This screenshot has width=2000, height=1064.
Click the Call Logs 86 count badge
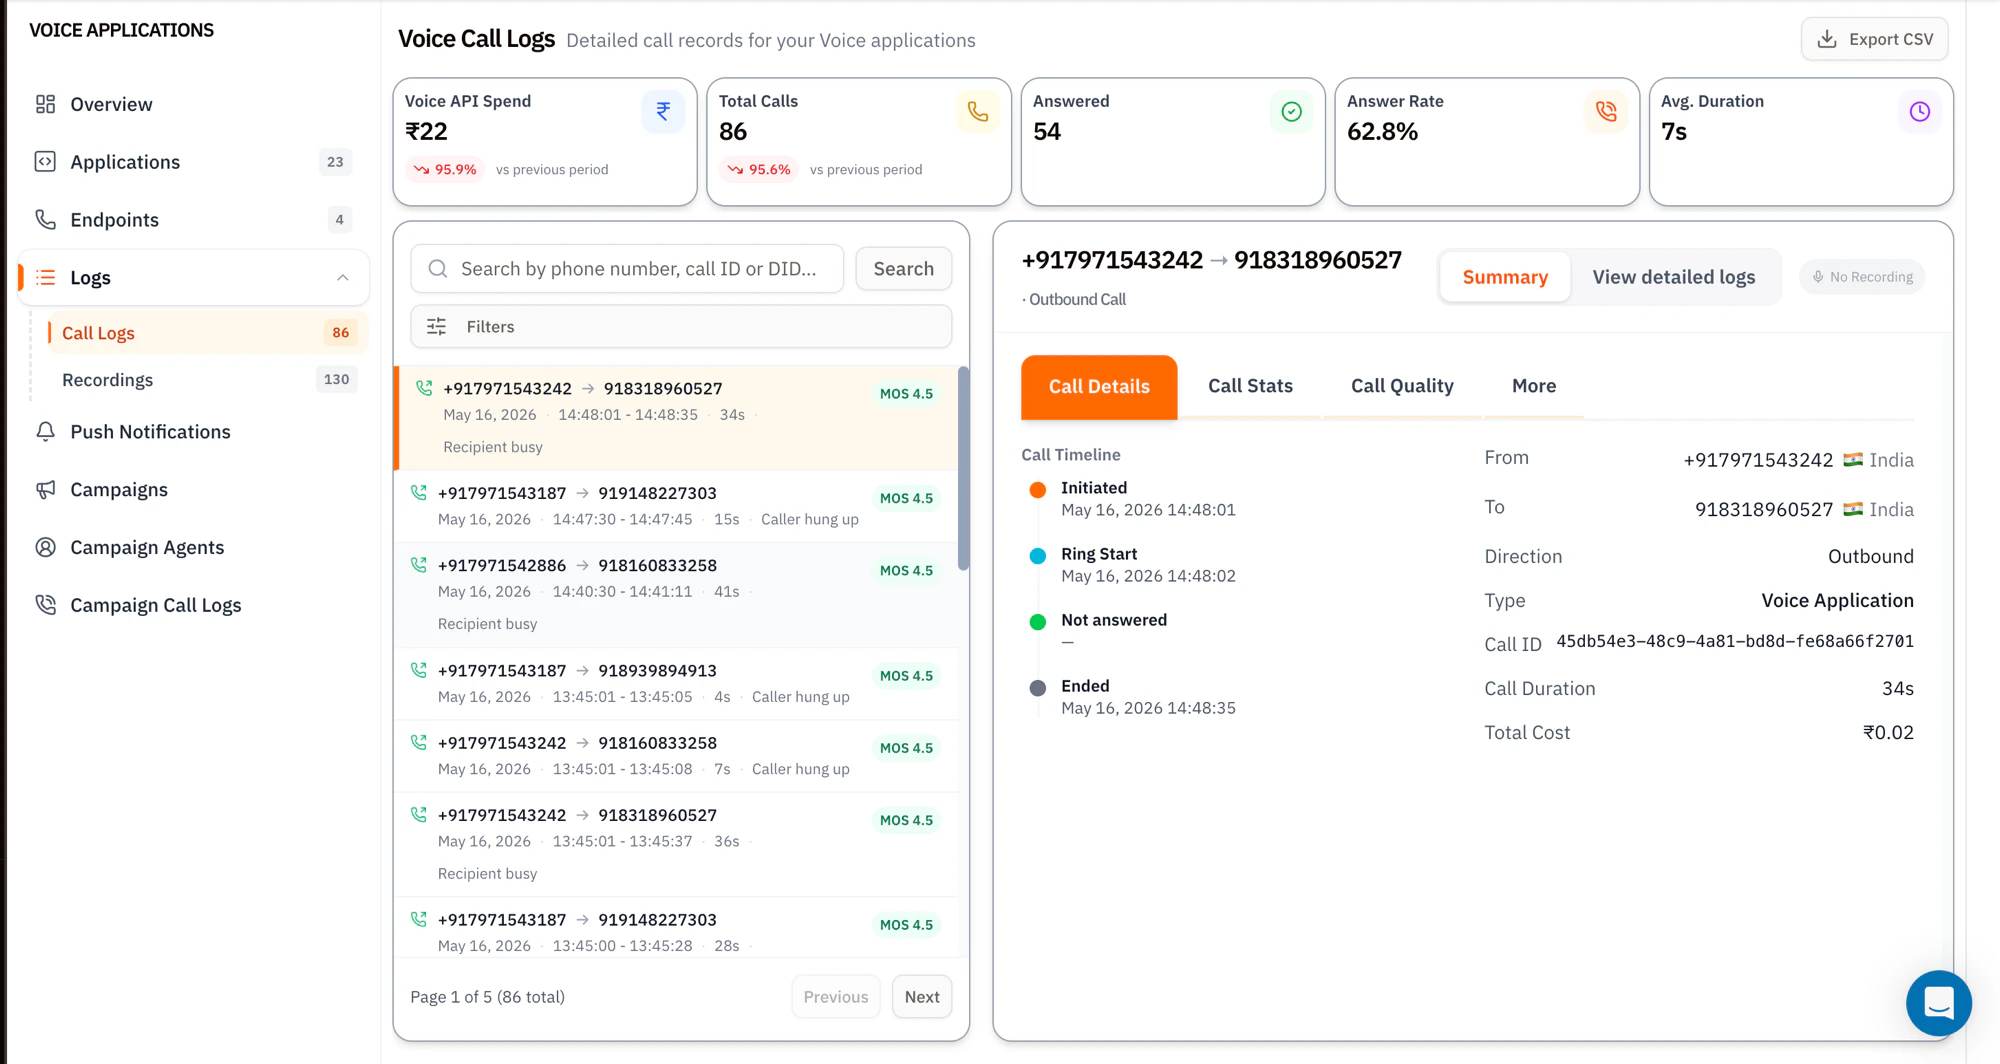coord(340,333)
